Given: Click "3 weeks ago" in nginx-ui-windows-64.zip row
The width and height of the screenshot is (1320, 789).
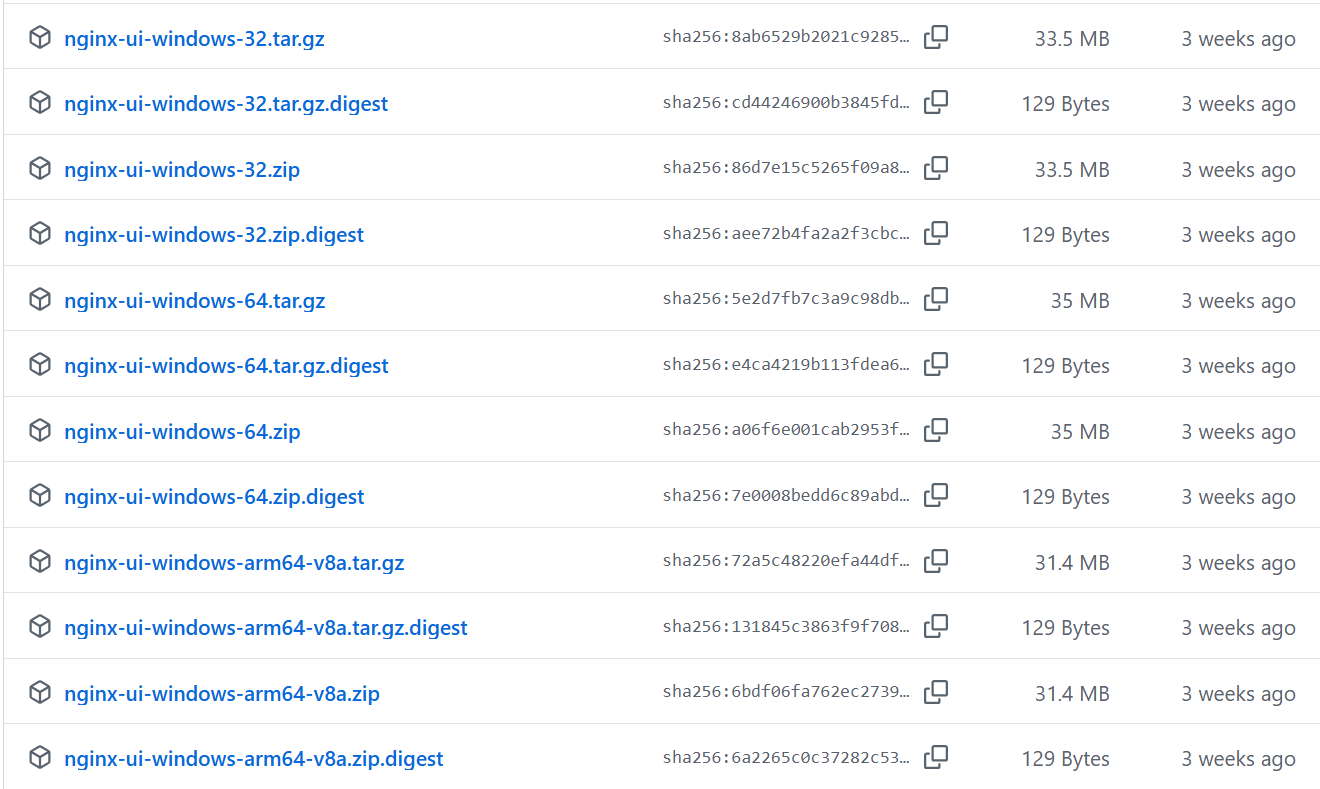Looking at the screenshot, I should (x=1238, y=432).
